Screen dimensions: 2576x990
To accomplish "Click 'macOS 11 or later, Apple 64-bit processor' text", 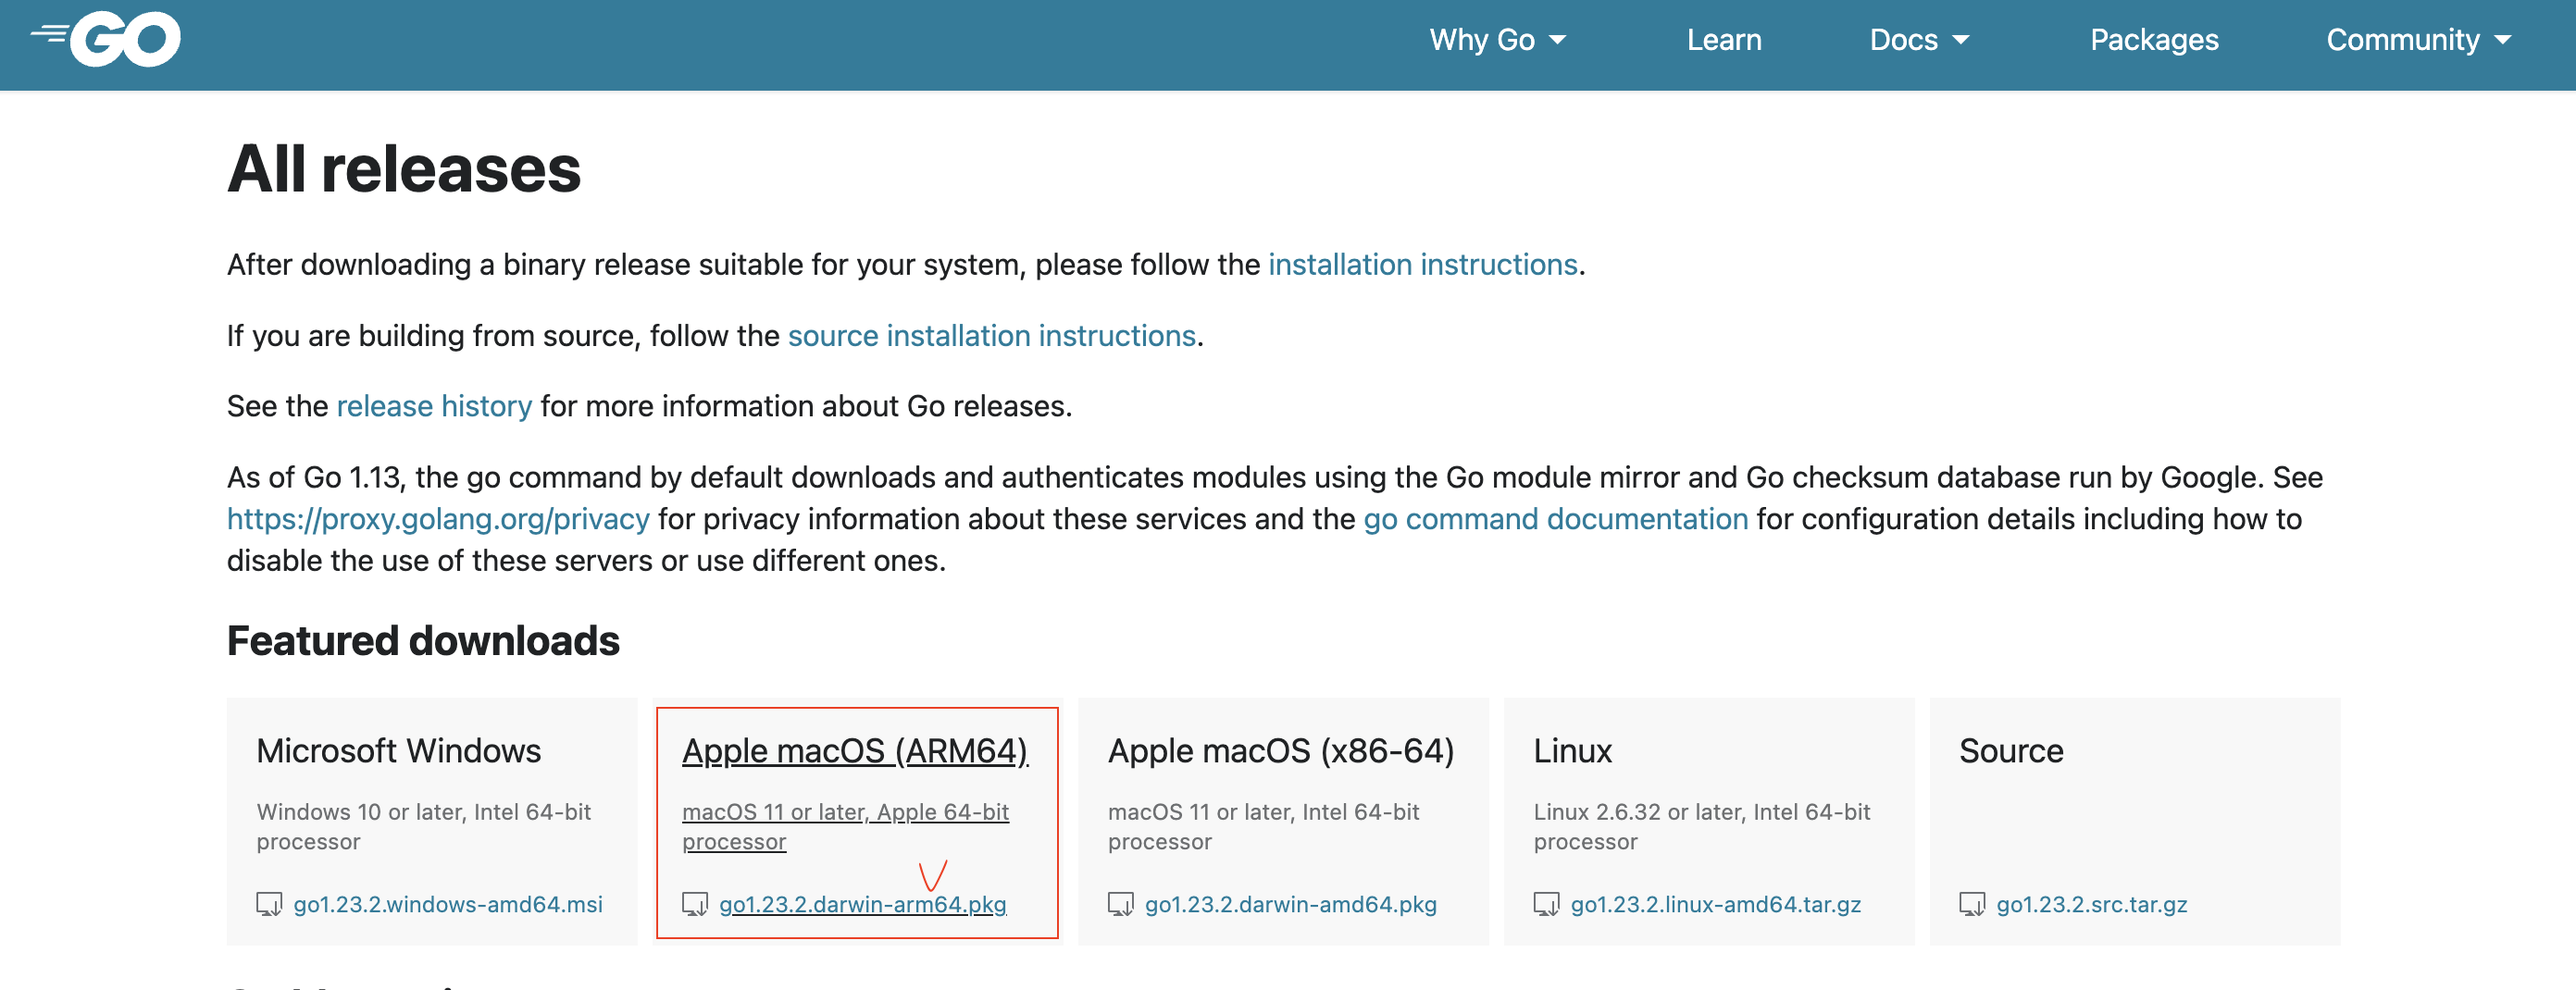I will coord(846,826).
